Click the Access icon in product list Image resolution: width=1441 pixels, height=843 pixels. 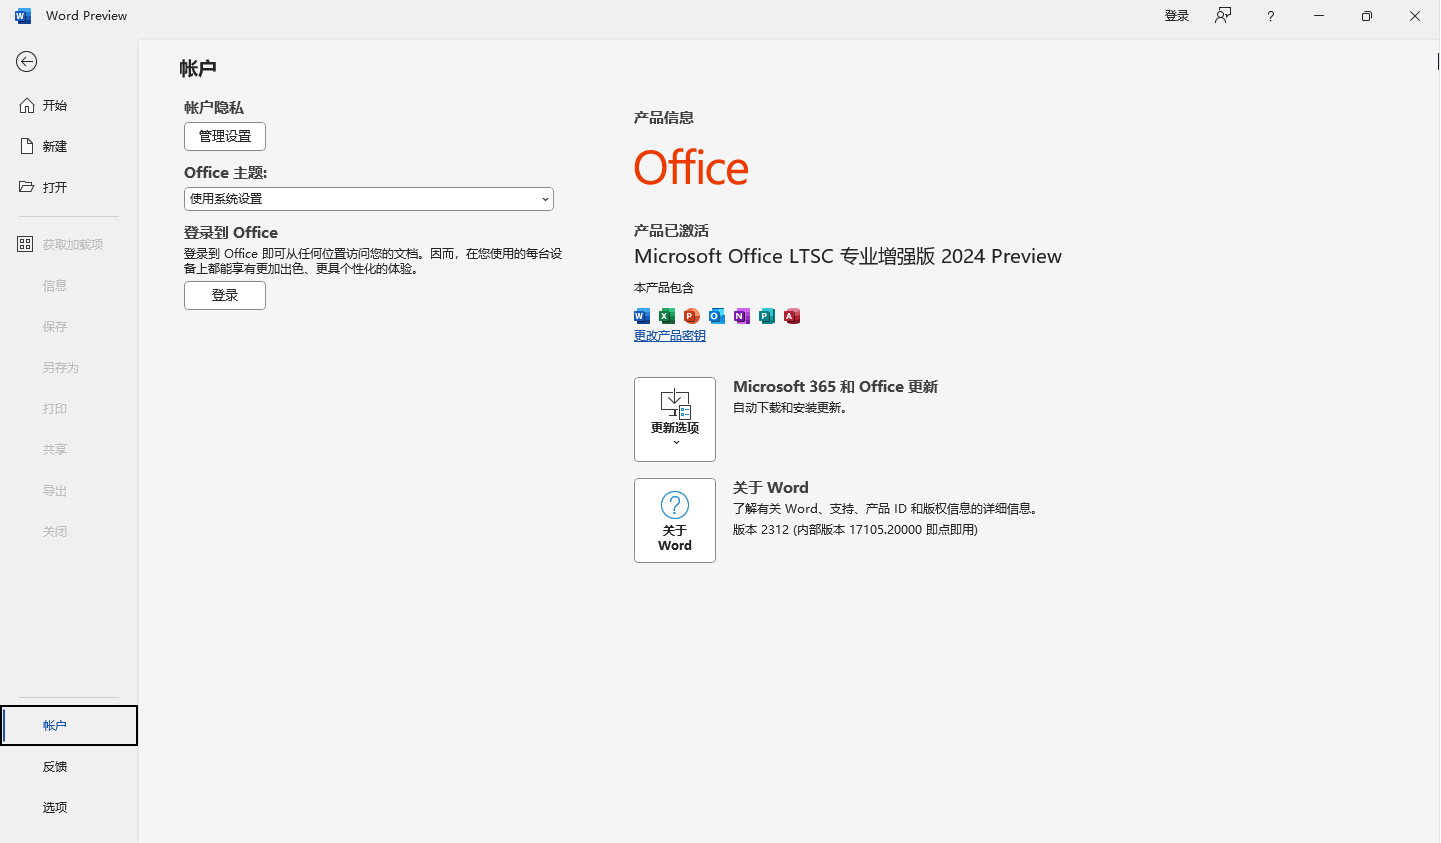pyautogui.click(x=792, y=316)
